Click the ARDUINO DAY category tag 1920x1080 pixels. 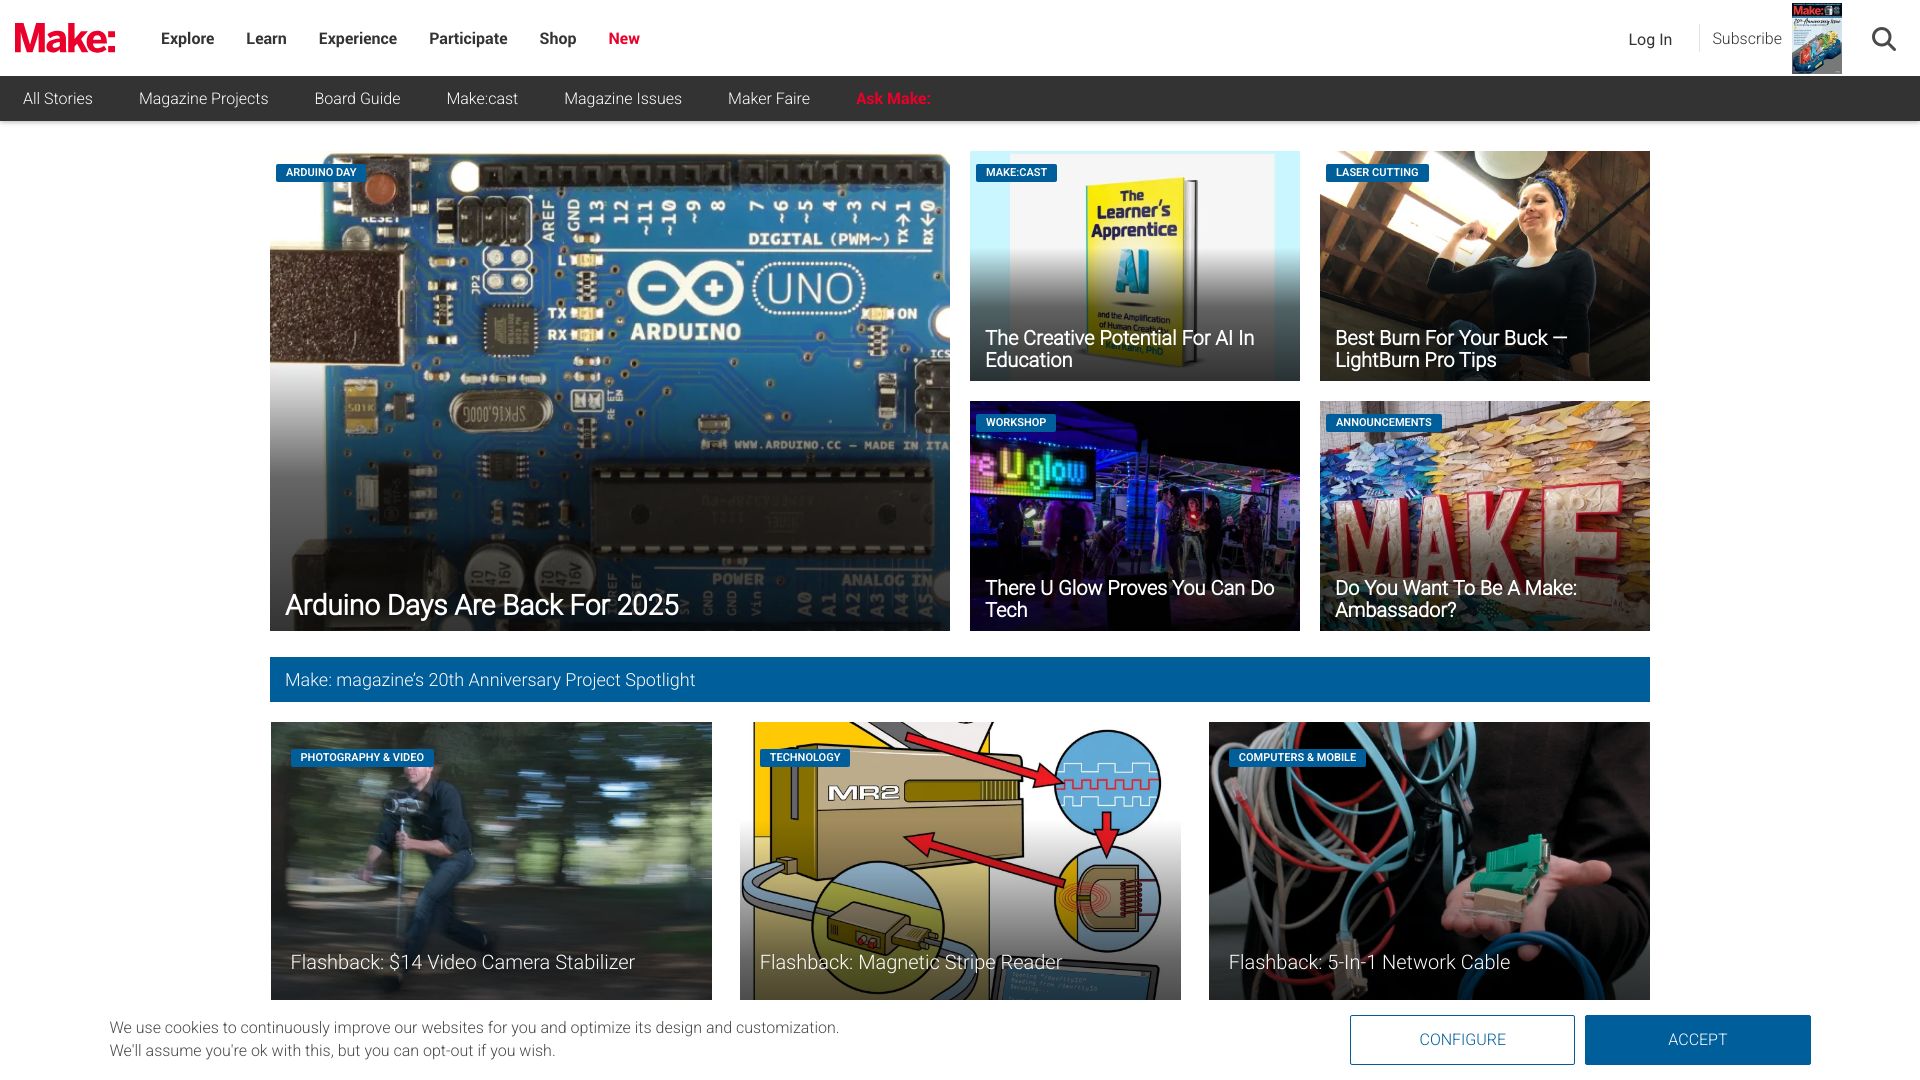(321, 173)
